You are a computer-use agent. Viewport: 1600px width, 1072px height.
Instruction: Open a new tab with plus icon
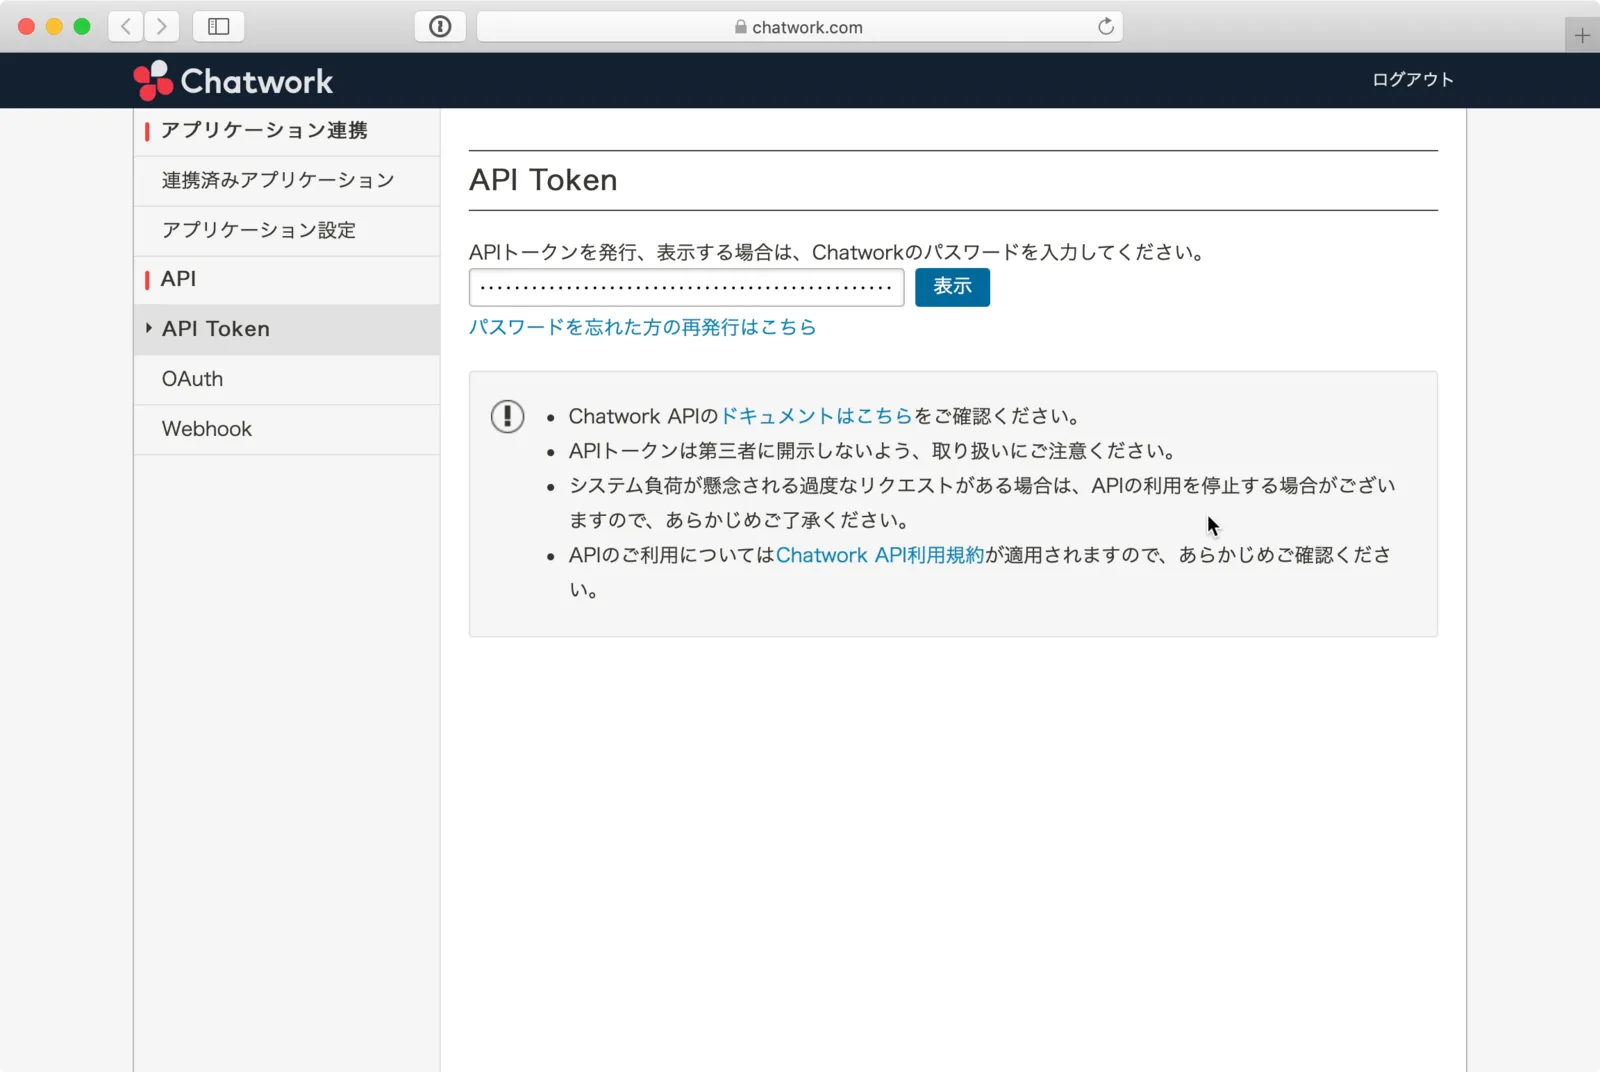pyautogui.click(x=1582, y=36)
